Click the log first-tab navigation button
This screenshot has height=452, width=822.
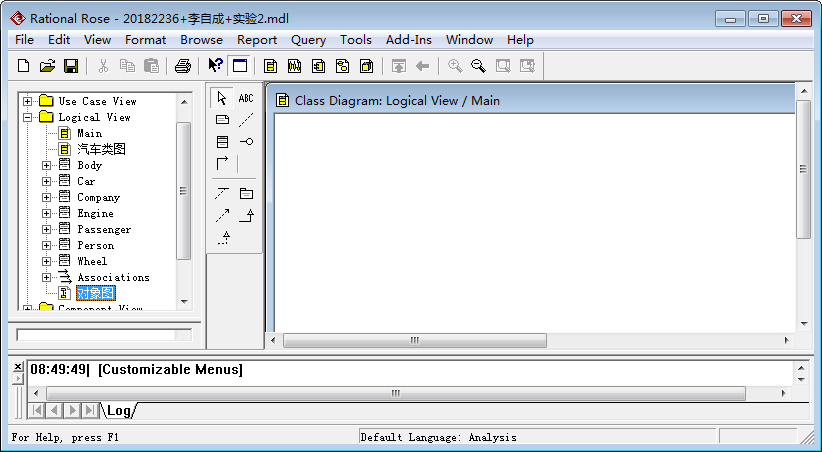click(37, 410)
